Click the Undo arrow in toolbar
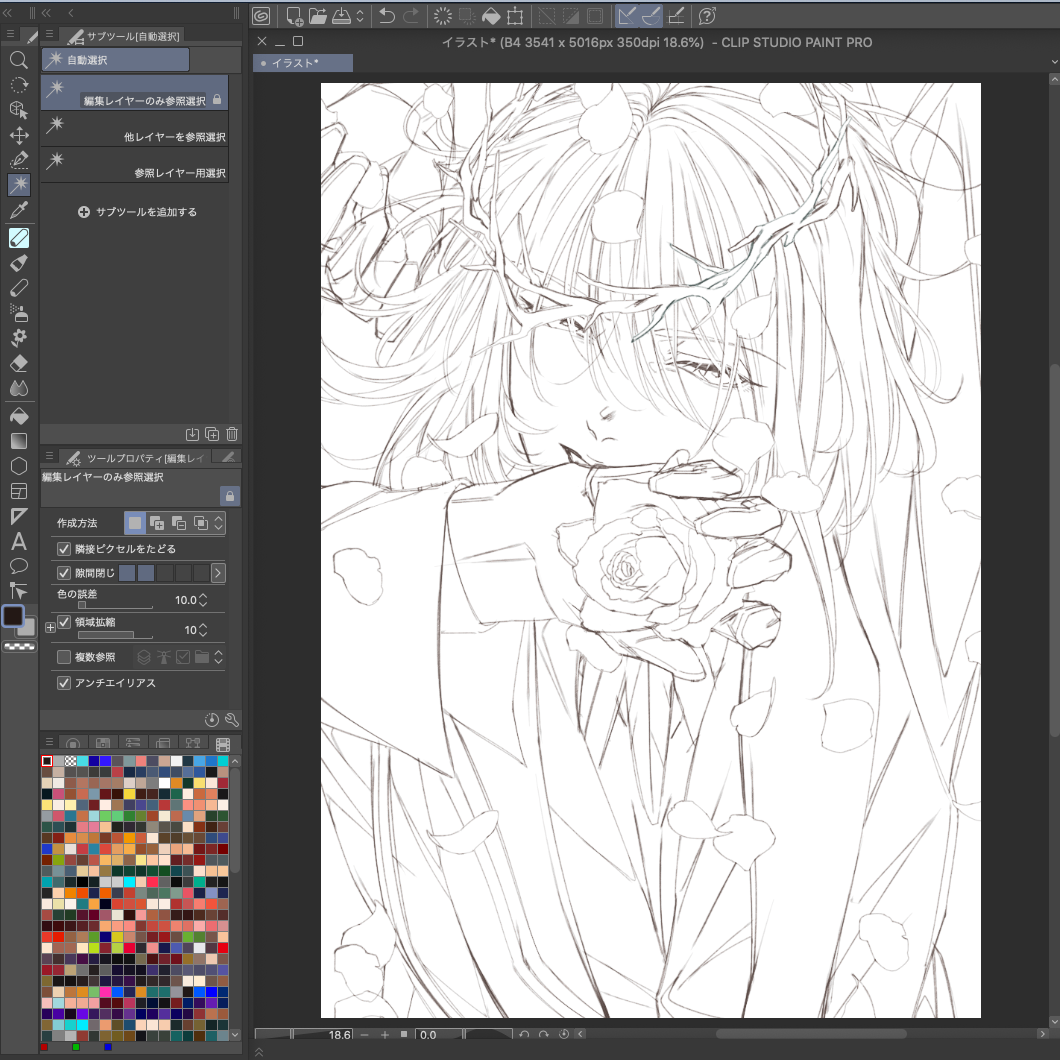 pos(387,16)
